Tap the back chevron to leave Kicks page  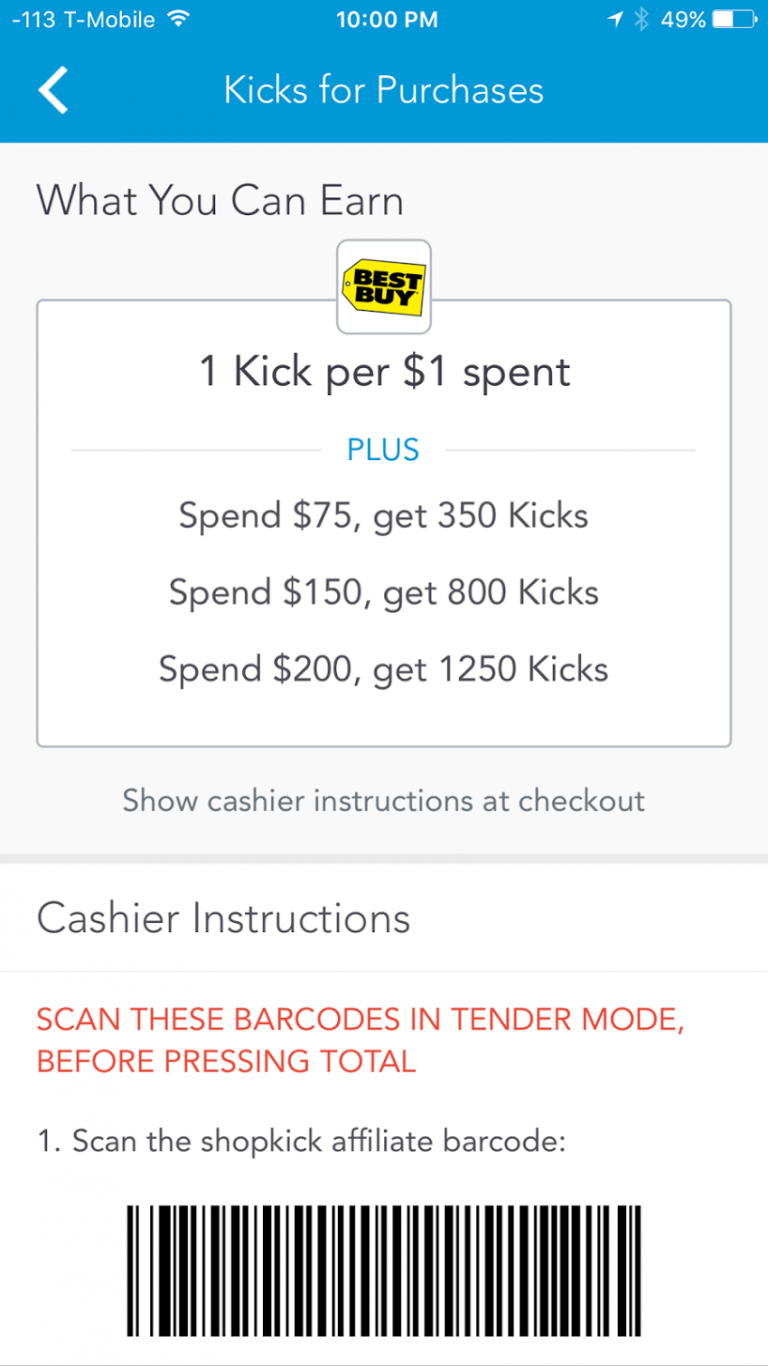(52, 90)
